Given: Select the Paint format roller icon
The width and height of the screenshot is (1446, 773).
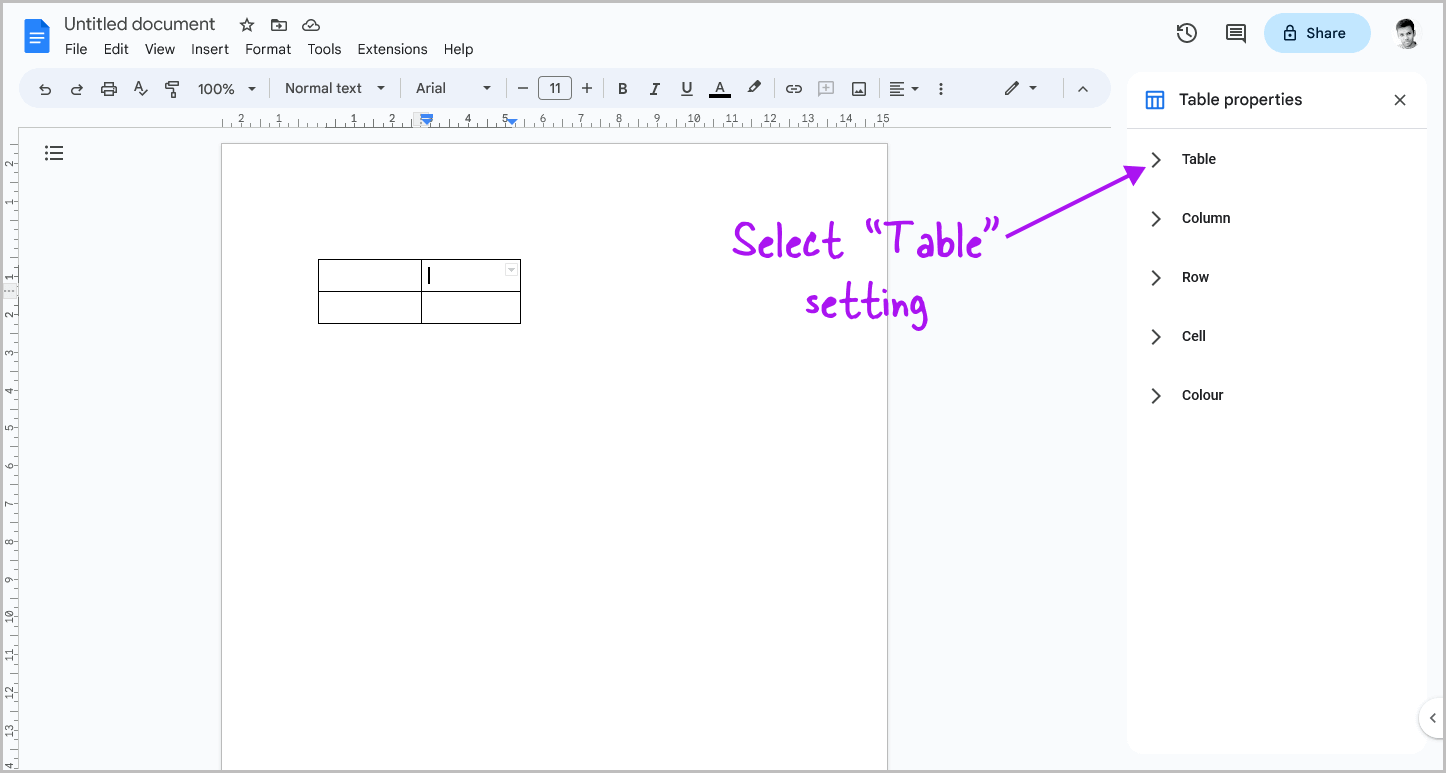Looking at the screenshot, I should (172, 89).
